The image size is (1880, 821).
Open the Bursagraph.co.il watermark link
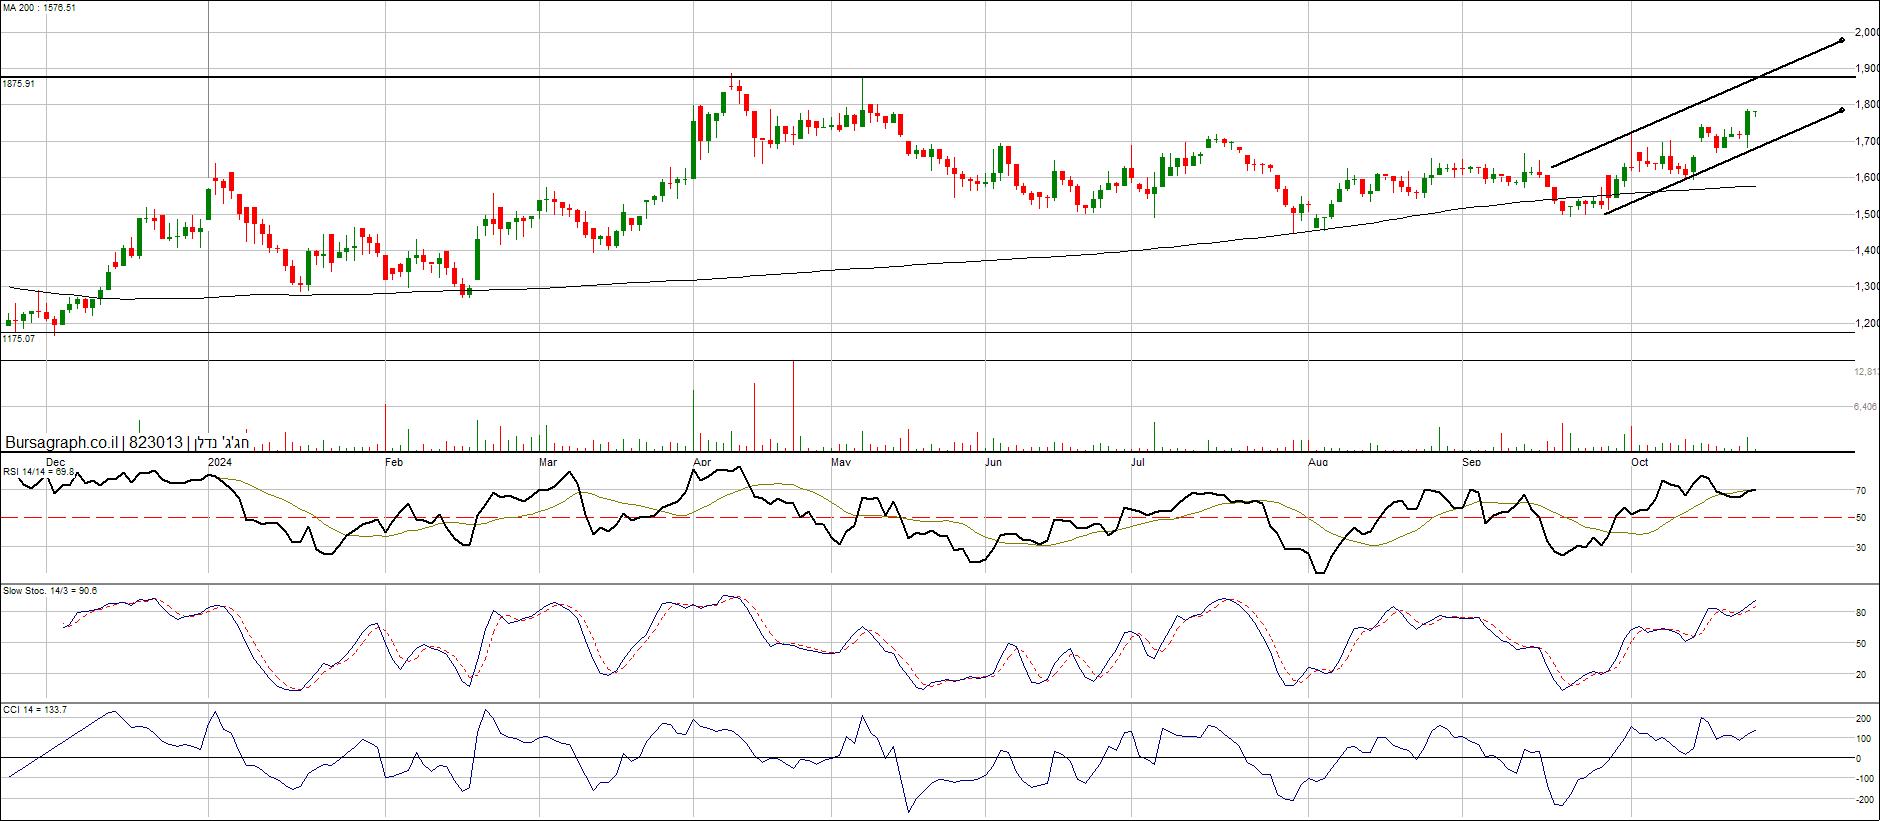pos(61,442)
